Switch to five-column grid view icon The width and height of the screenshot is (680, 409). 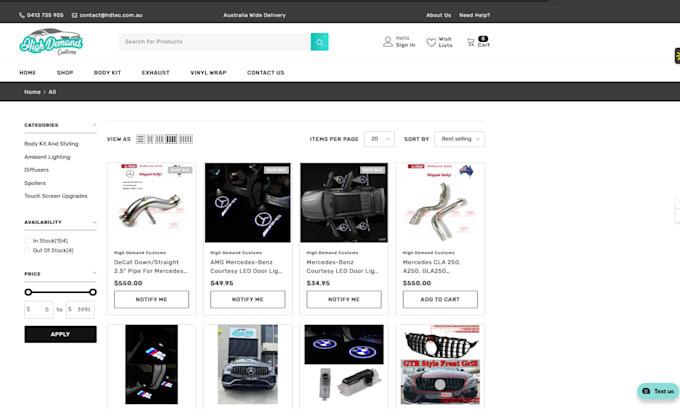tap(186, 139)
